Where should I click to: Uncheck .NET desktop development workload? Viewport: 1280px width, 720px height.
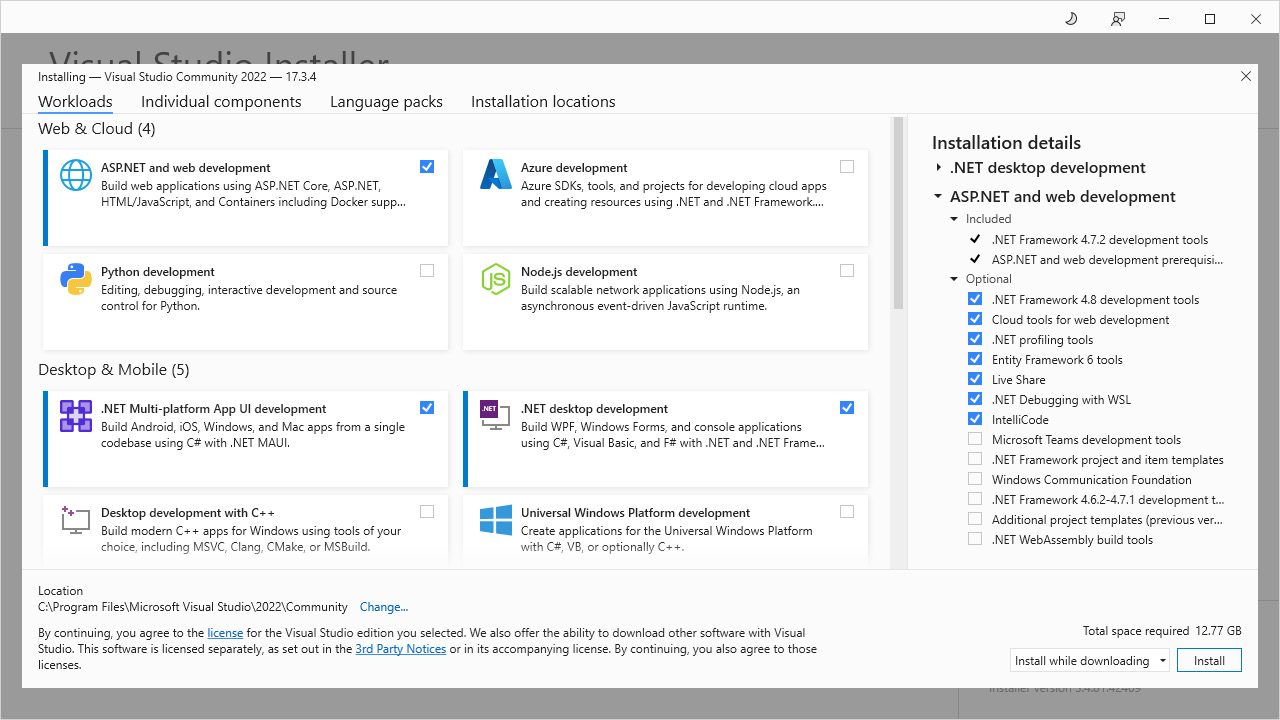847,407
